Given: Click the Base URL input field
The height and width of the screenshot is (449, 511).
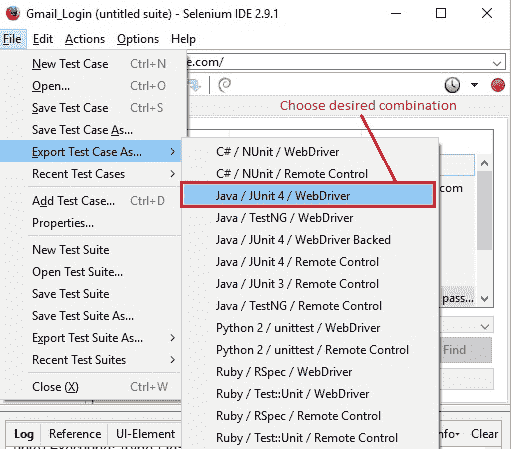Looking at the screenshot, I should (x=345, y=62).
